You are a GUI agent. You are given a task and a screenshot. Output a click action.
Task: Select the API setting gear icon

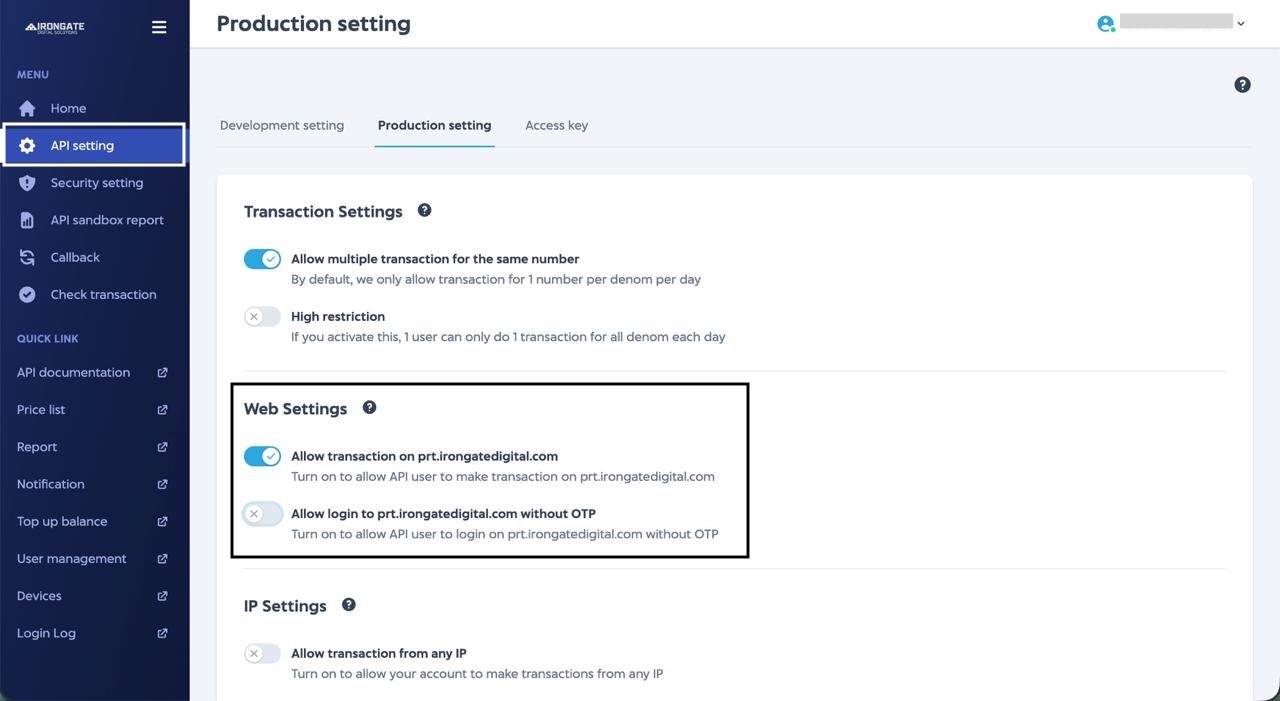[x=27, y=145]
